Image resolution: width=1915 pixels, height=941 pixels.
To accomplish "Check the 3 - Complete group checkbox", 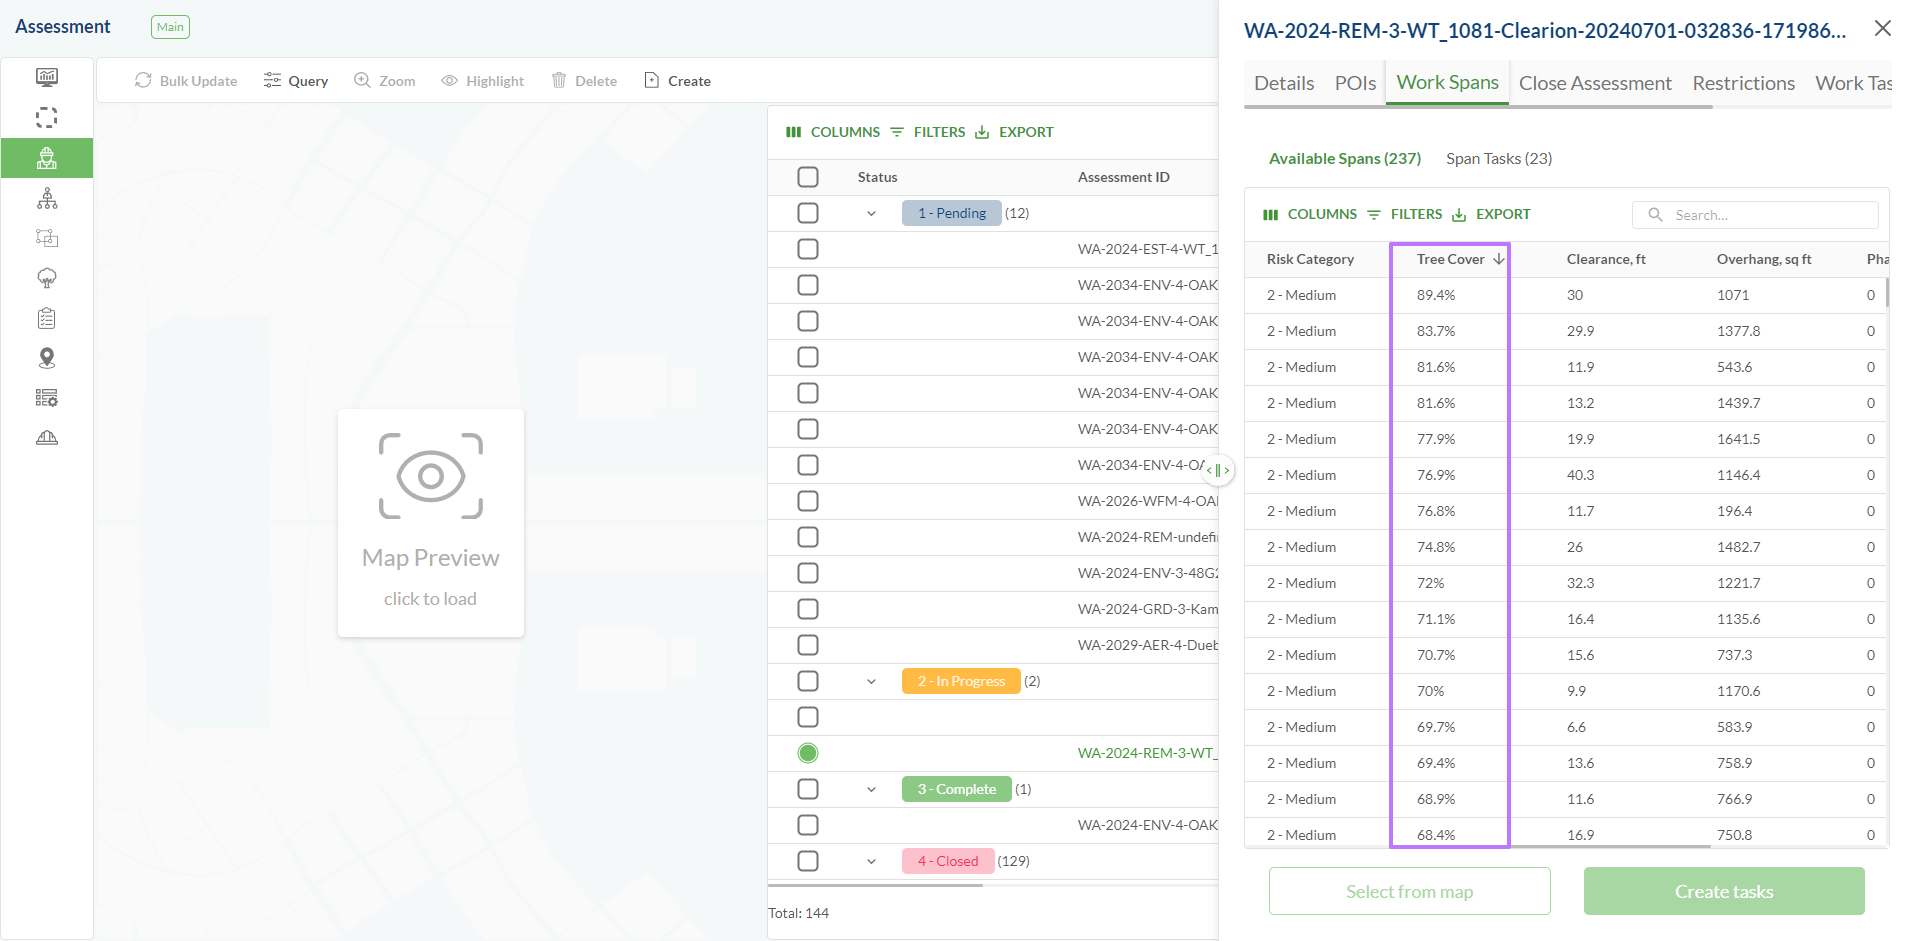I will 808,789.
